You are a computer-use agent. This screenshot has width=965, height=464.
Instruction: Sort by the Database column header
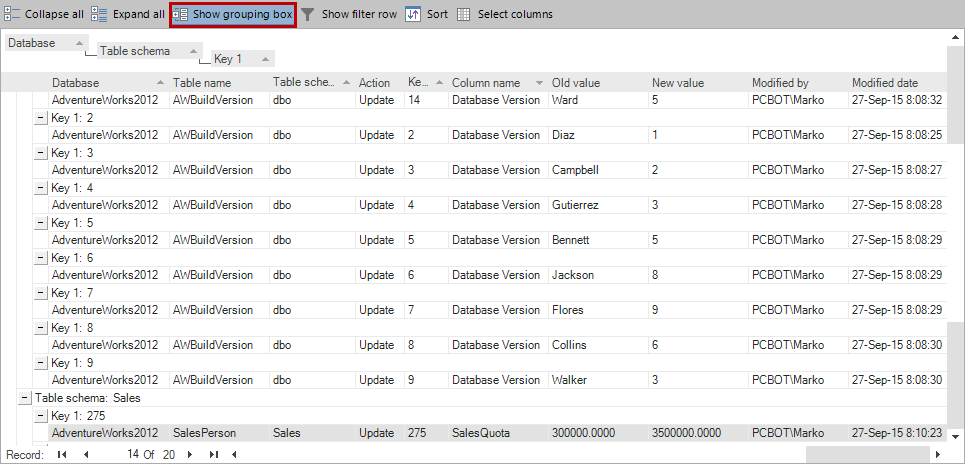tap(109, 82)
